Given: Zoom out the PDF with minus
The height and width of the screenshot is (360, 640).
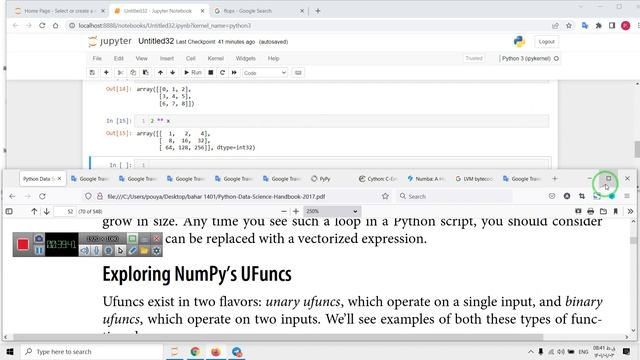Looking at the screenshot, I should click(x=284, y=211).
